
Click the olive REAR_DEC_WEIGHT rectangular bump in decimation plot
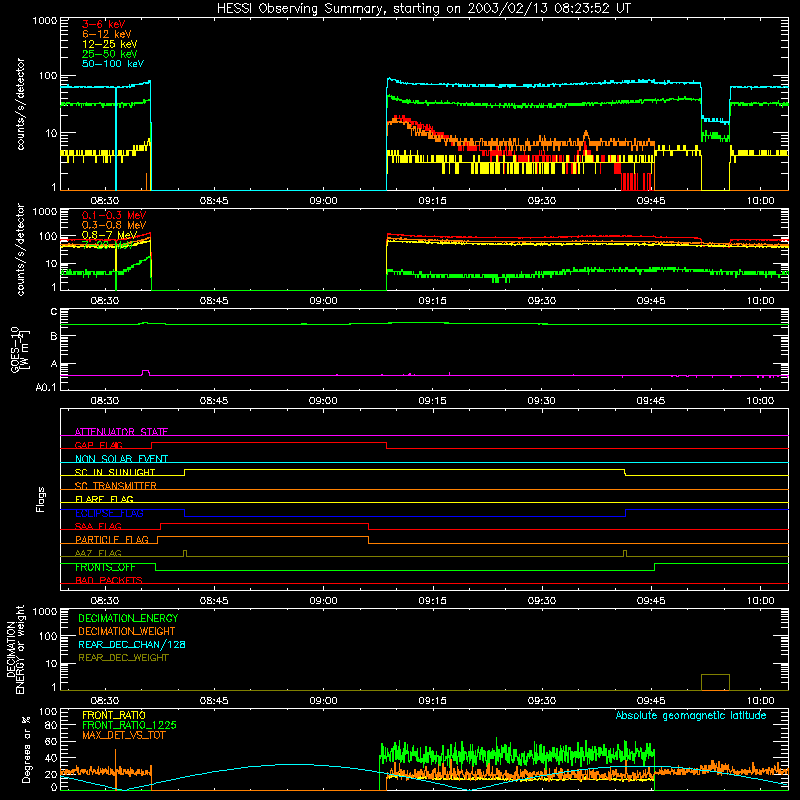(715, 682)
